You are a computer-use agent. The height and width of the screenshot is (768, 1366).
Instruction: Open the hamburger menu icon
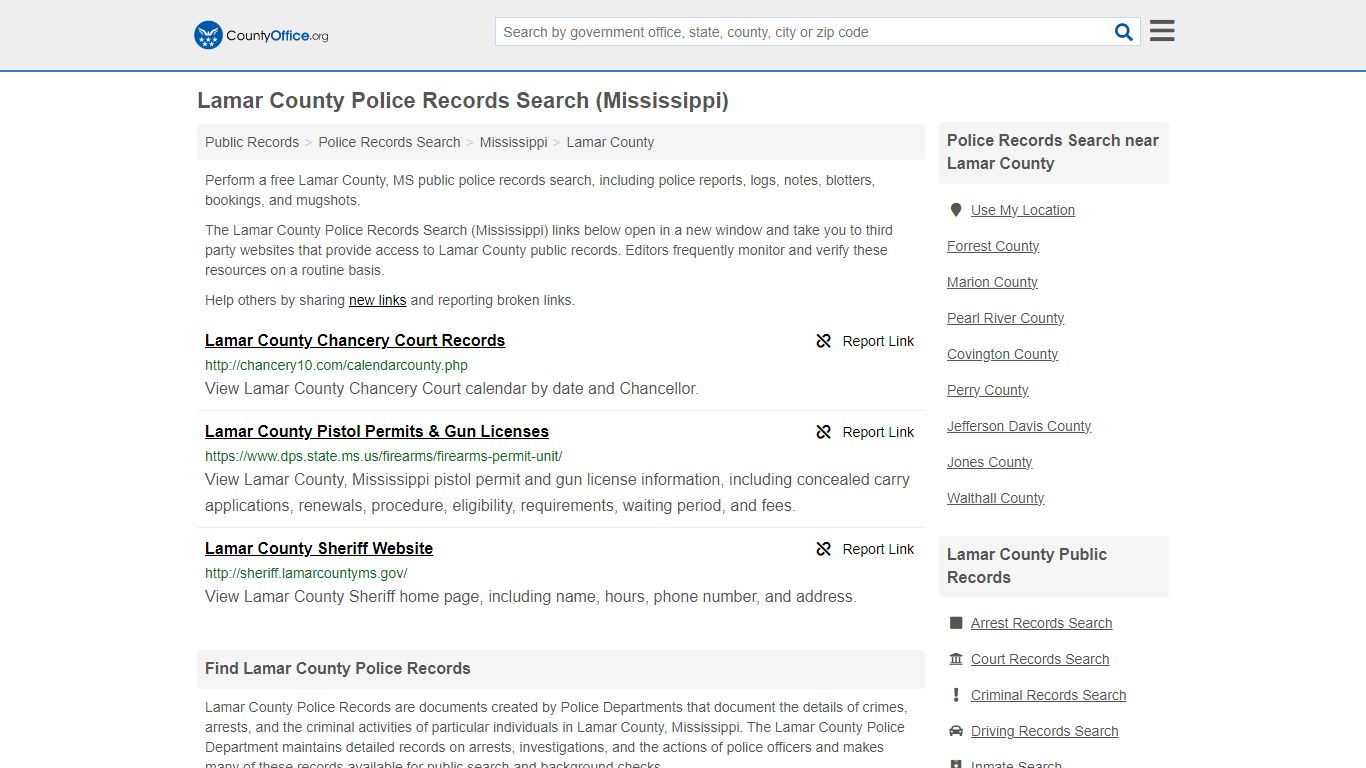[1162, 31]
